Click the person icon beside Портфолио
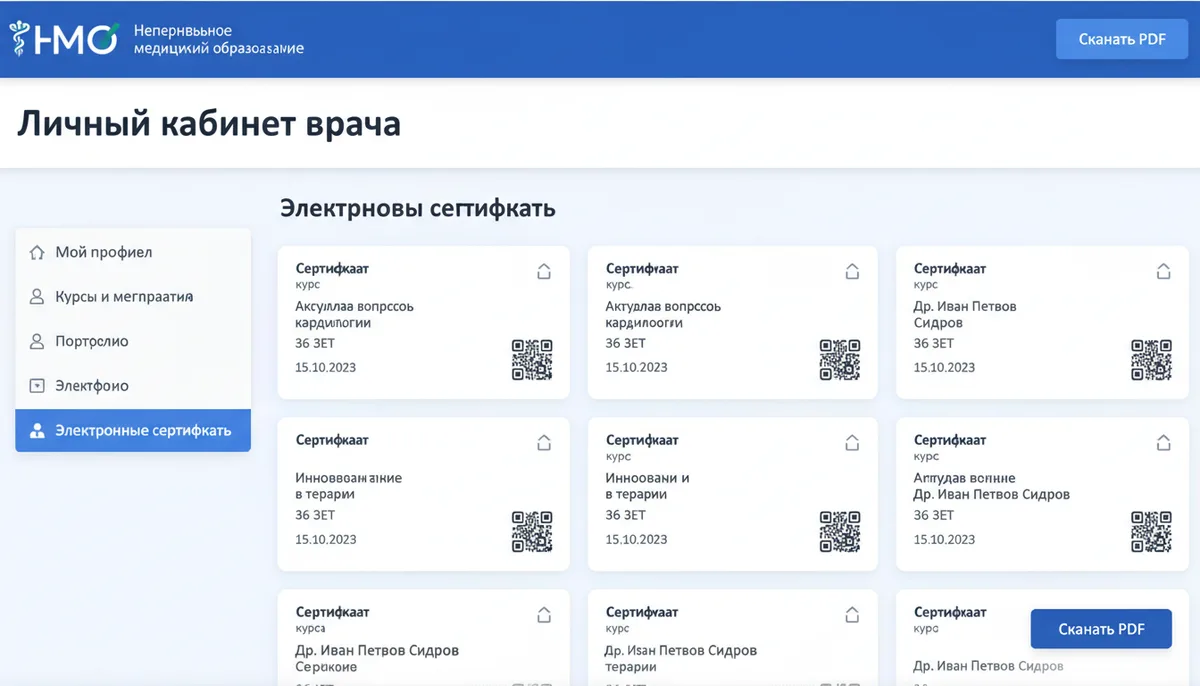 tap(37, 342)
